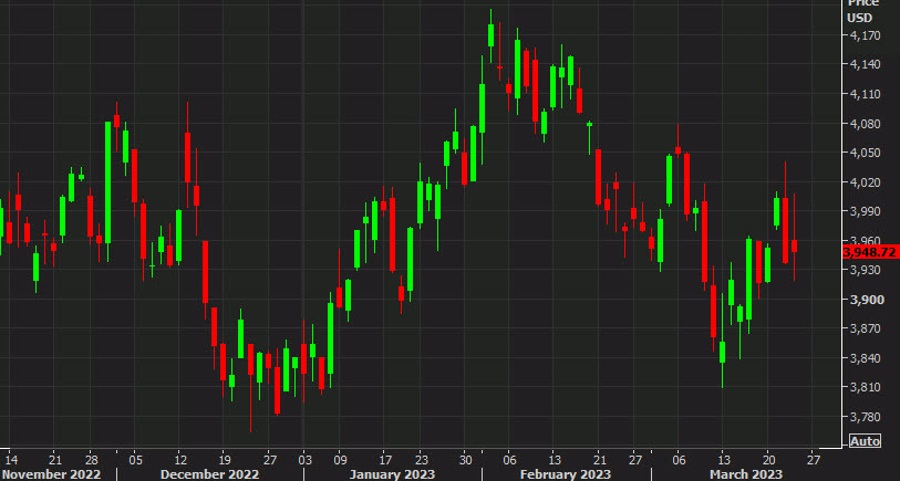
Task: Click the 4,080 price axis label
Action: click(x=864, y=123)
